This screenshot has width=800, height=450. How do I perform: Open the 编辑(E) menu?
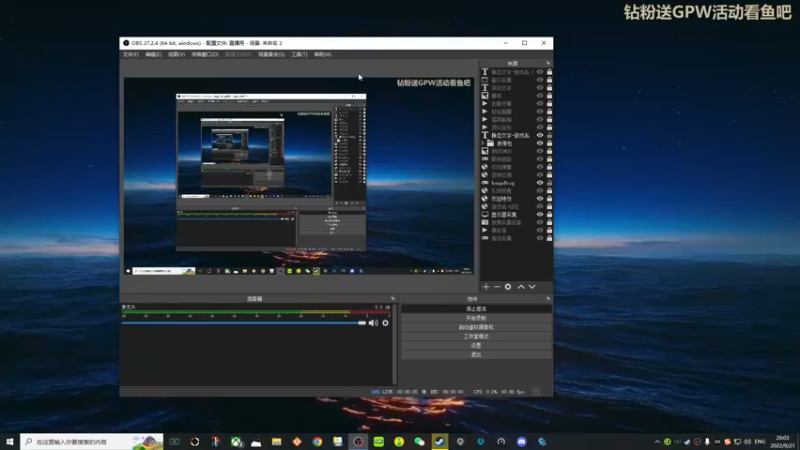pos(153,55)
